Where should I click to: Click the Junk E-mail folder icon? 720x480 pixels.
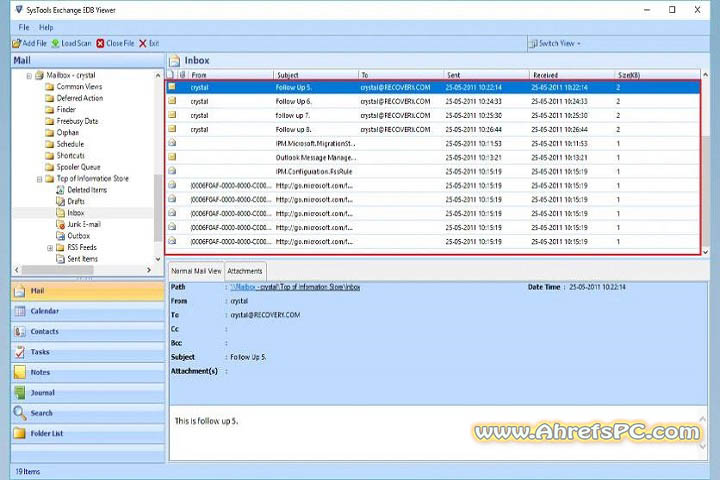point(60,224)
